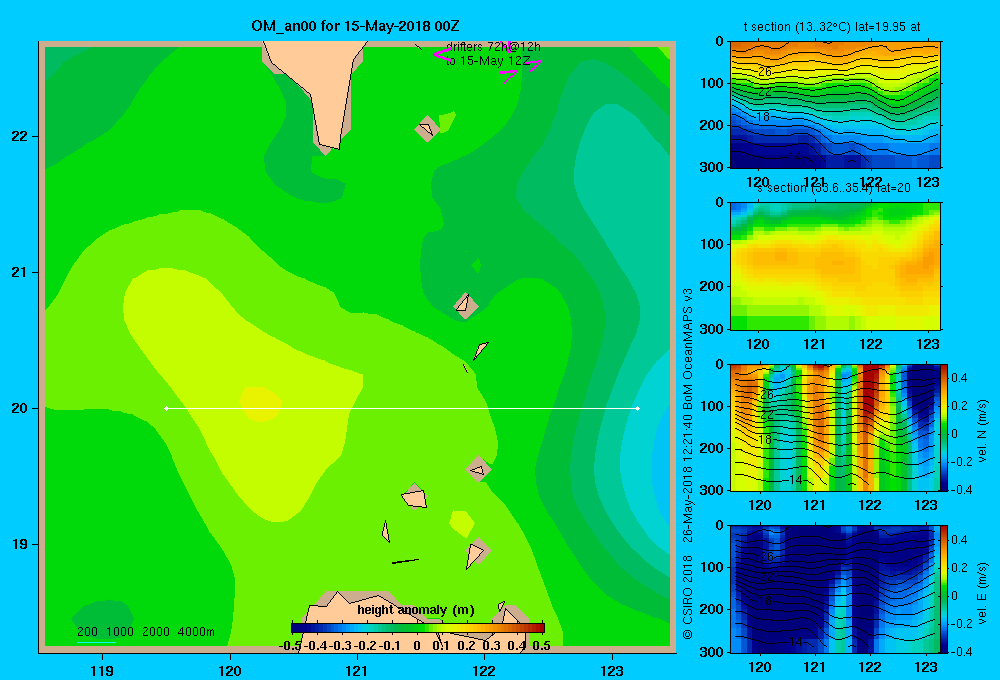The image size is (1000, 680).
Task: Click the 't section (13..32°C) lat=19.95' title
Action: [832, 27]
